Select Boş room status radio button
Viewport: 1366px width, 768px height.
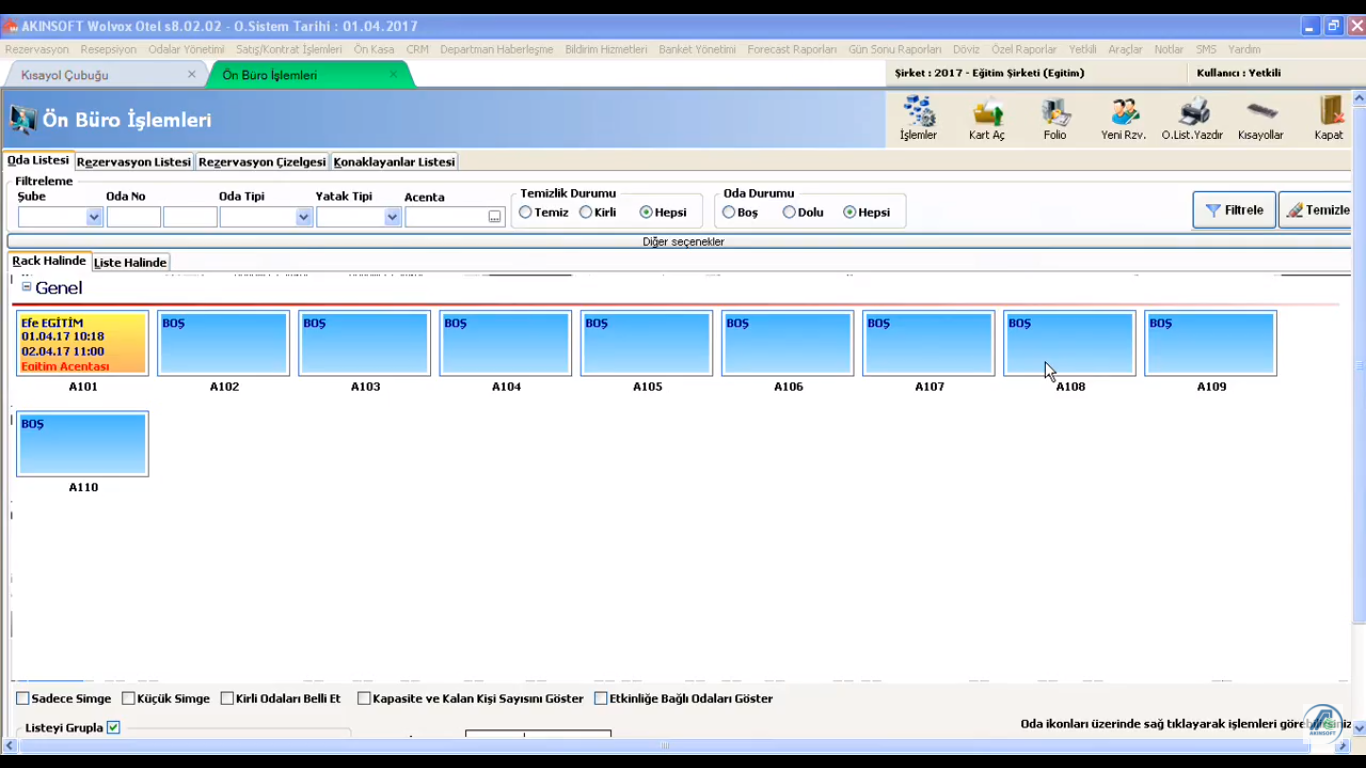click(729, 212)
